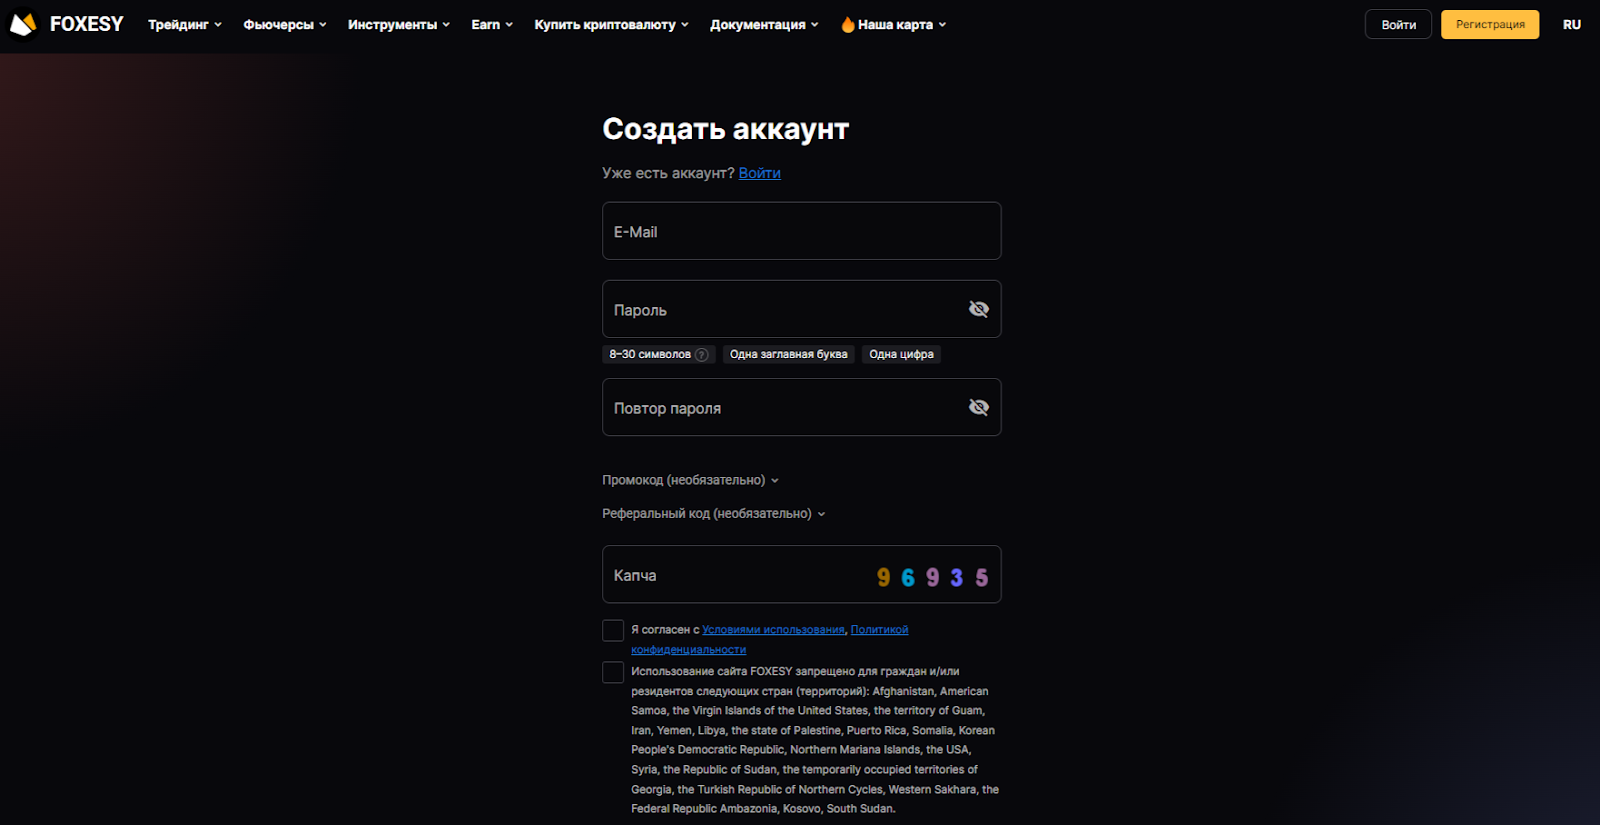This screenshot has width=1600, height=825.
Task: Follow the Войти link under the heading
Action: (759, 173)
